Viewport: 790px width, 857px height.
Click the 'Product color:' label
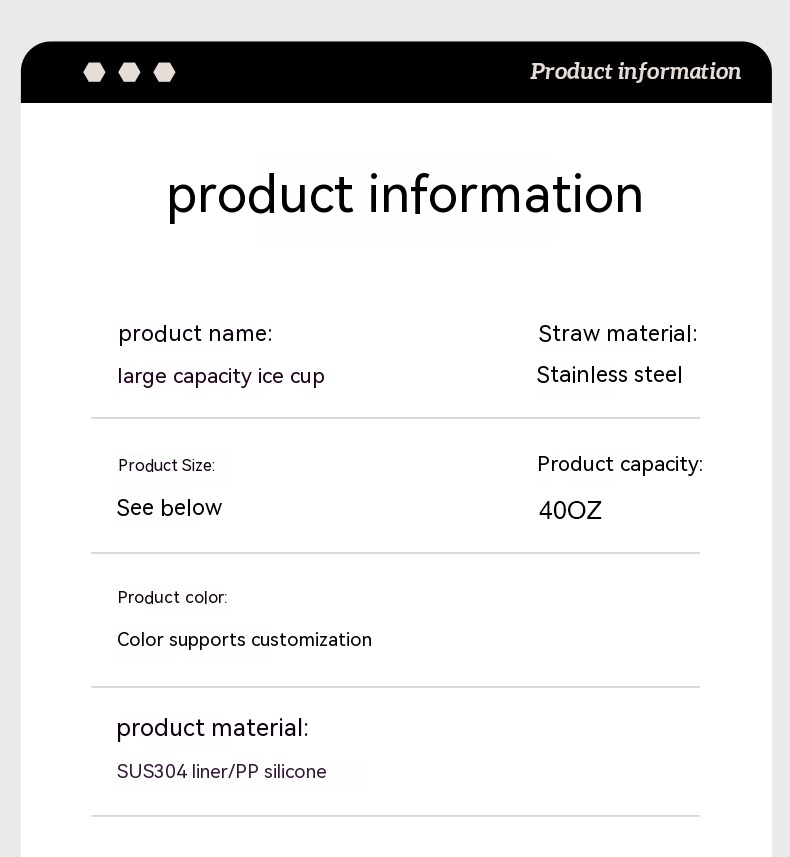coord(172,597)
